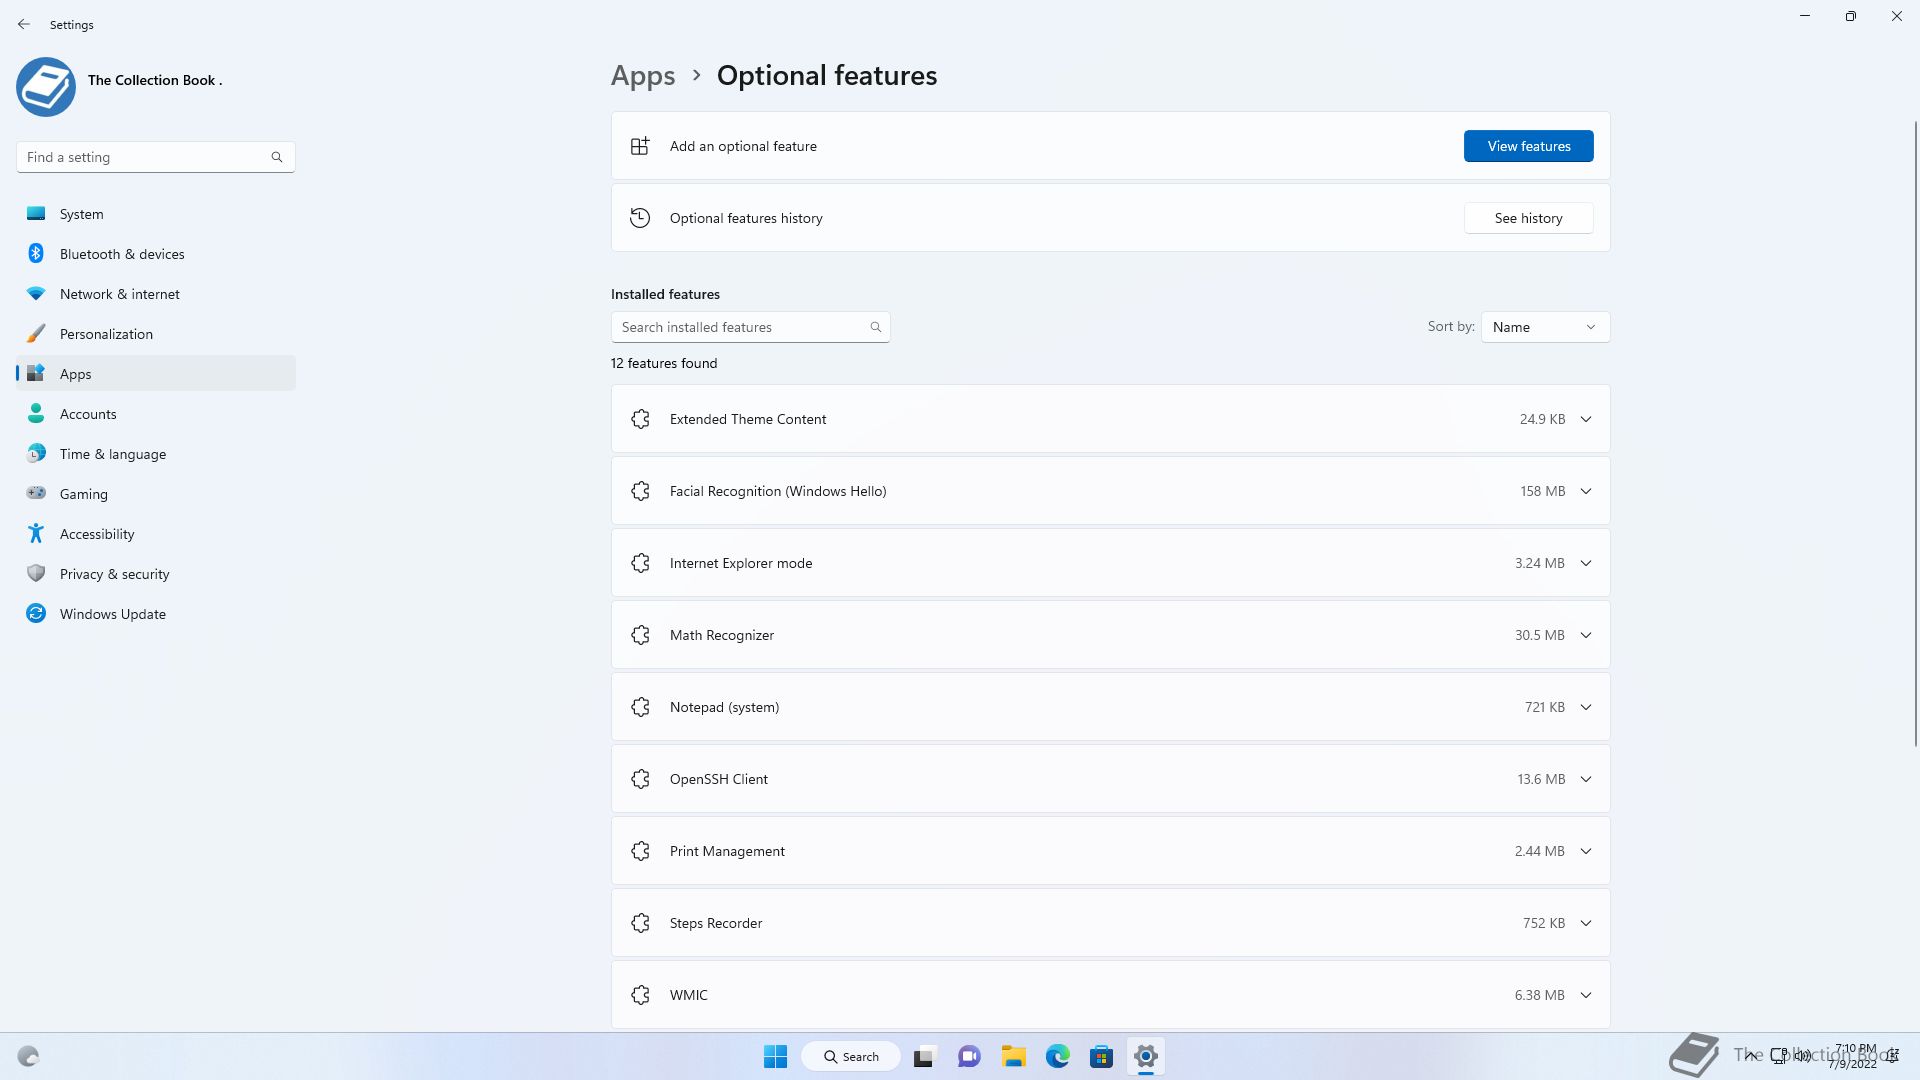Click the Time & language globe icon
Screen dimensions: 1920x1080
coord(36,453)
